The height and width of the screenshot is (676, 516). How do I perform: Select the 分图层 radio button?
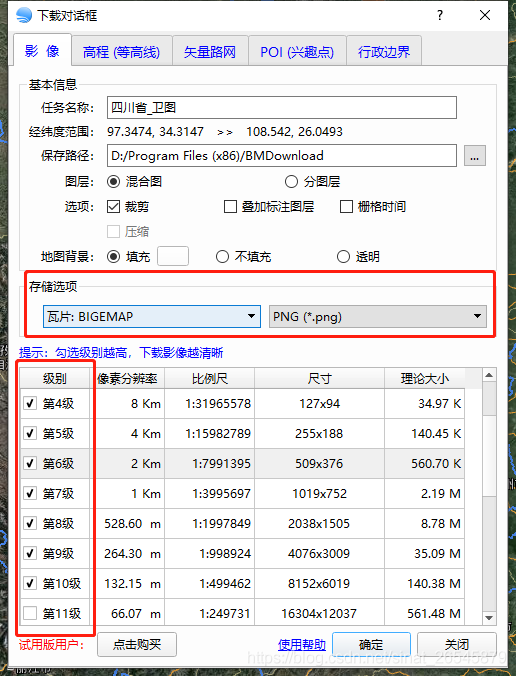(291, 182)
